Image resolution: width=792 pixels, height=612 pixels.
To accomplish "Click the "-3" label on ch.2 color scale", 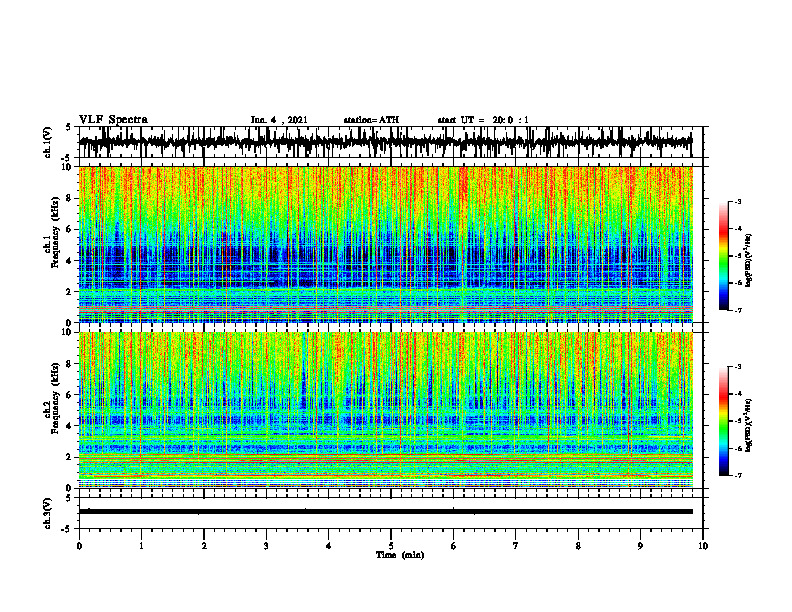I will click(737, 367).
